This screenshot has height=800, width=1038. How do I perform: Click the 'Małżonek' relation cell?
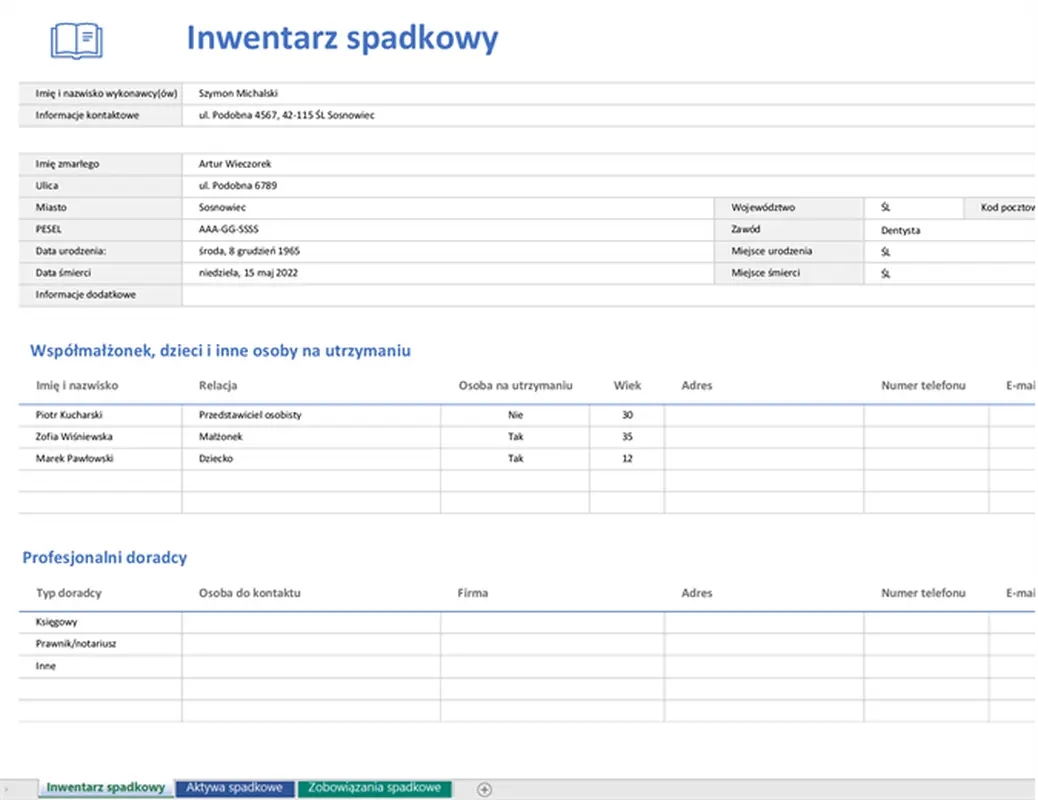(x=311, y=437)
